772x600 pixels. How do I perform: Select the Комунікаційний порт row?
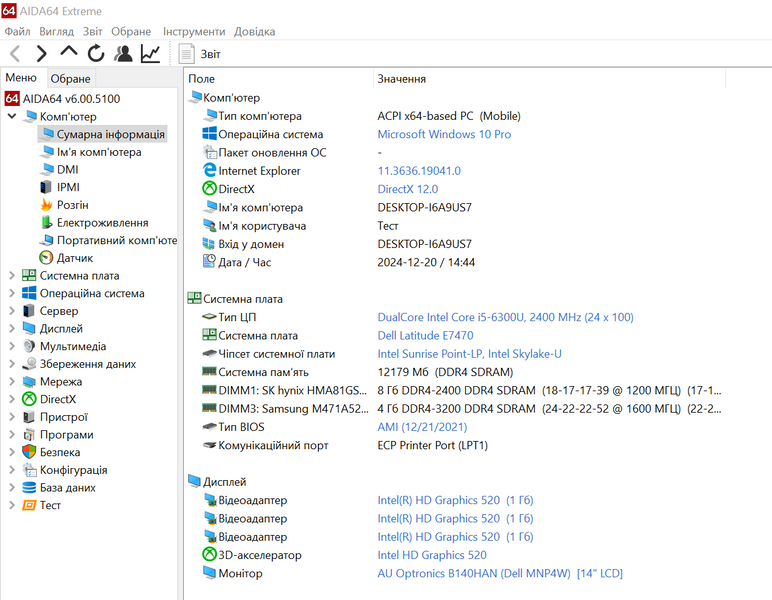click(x=345, y=445)
